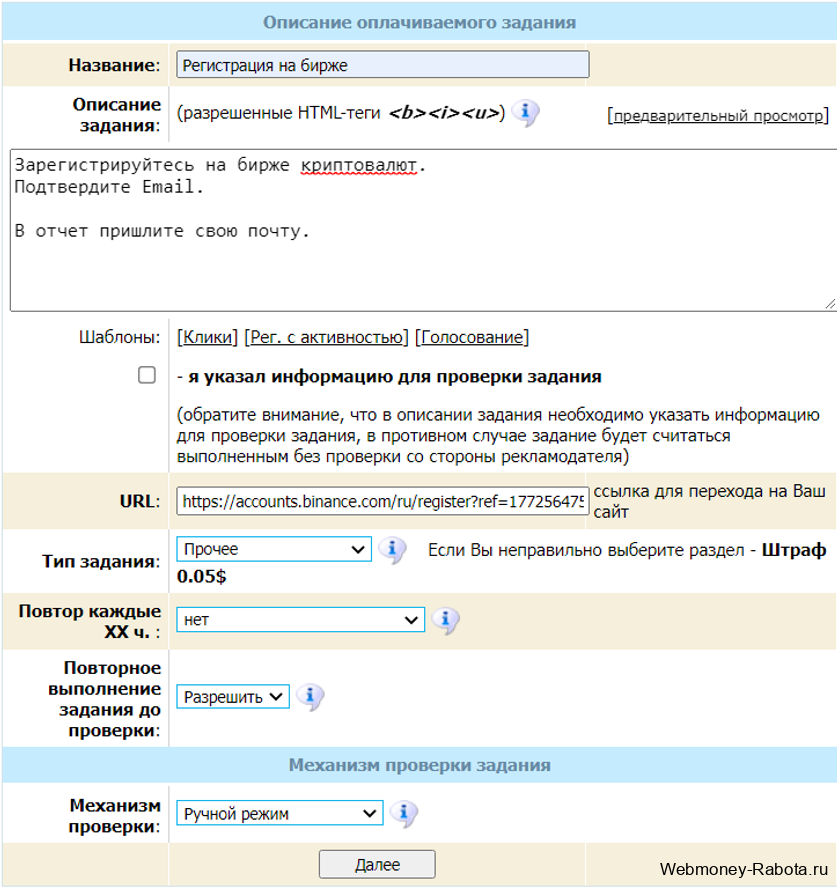Open the Разрешить repeat execution dropdown
The width and height of the screenshot is (837, 887).
(233, 697)
